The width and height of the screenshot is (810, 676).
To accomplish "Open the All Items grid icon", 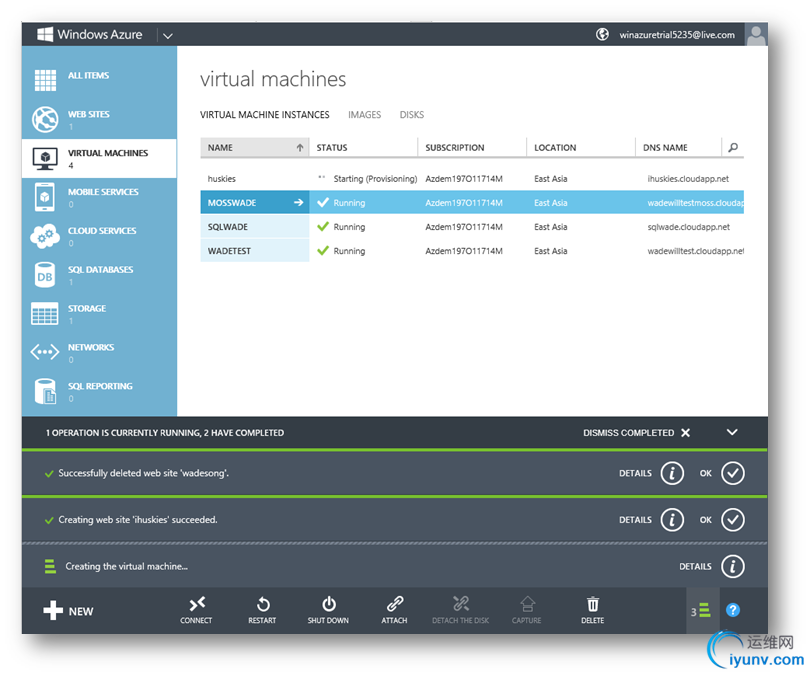I will [45, 80].
